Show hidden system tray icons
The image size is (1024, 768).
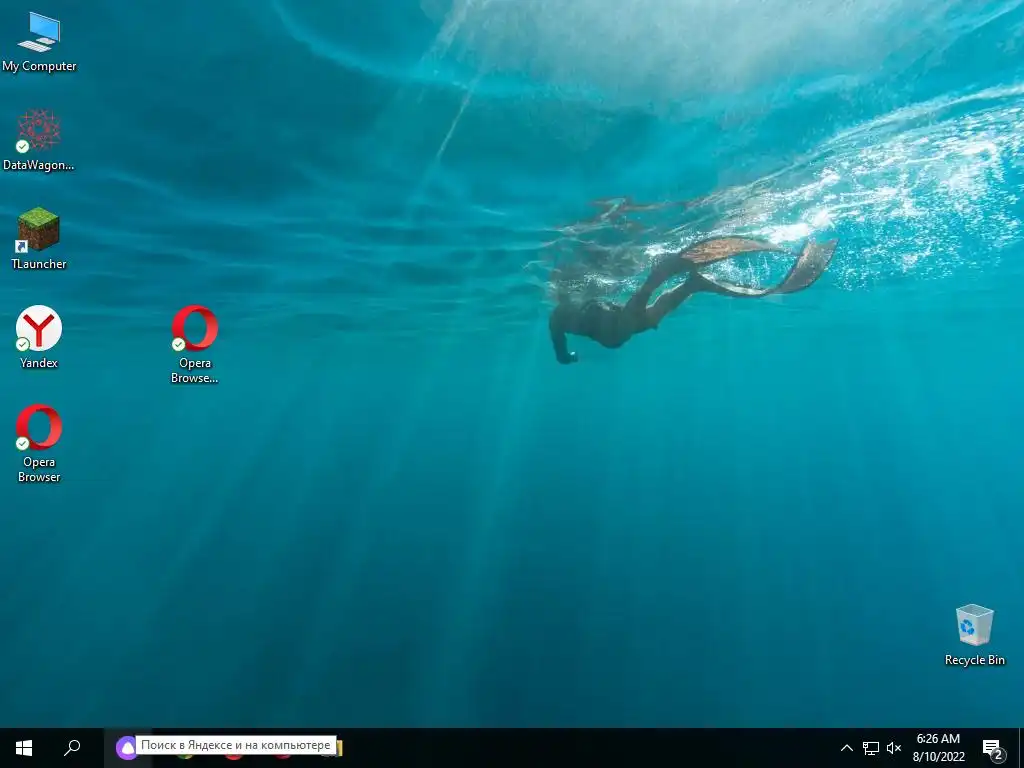pos(846,748)
